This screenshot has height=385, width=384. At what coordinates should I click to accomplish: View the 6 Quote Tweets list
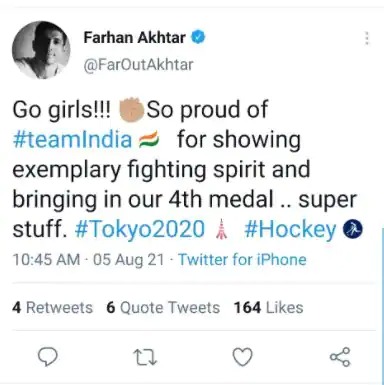click(x=163, y=307)
